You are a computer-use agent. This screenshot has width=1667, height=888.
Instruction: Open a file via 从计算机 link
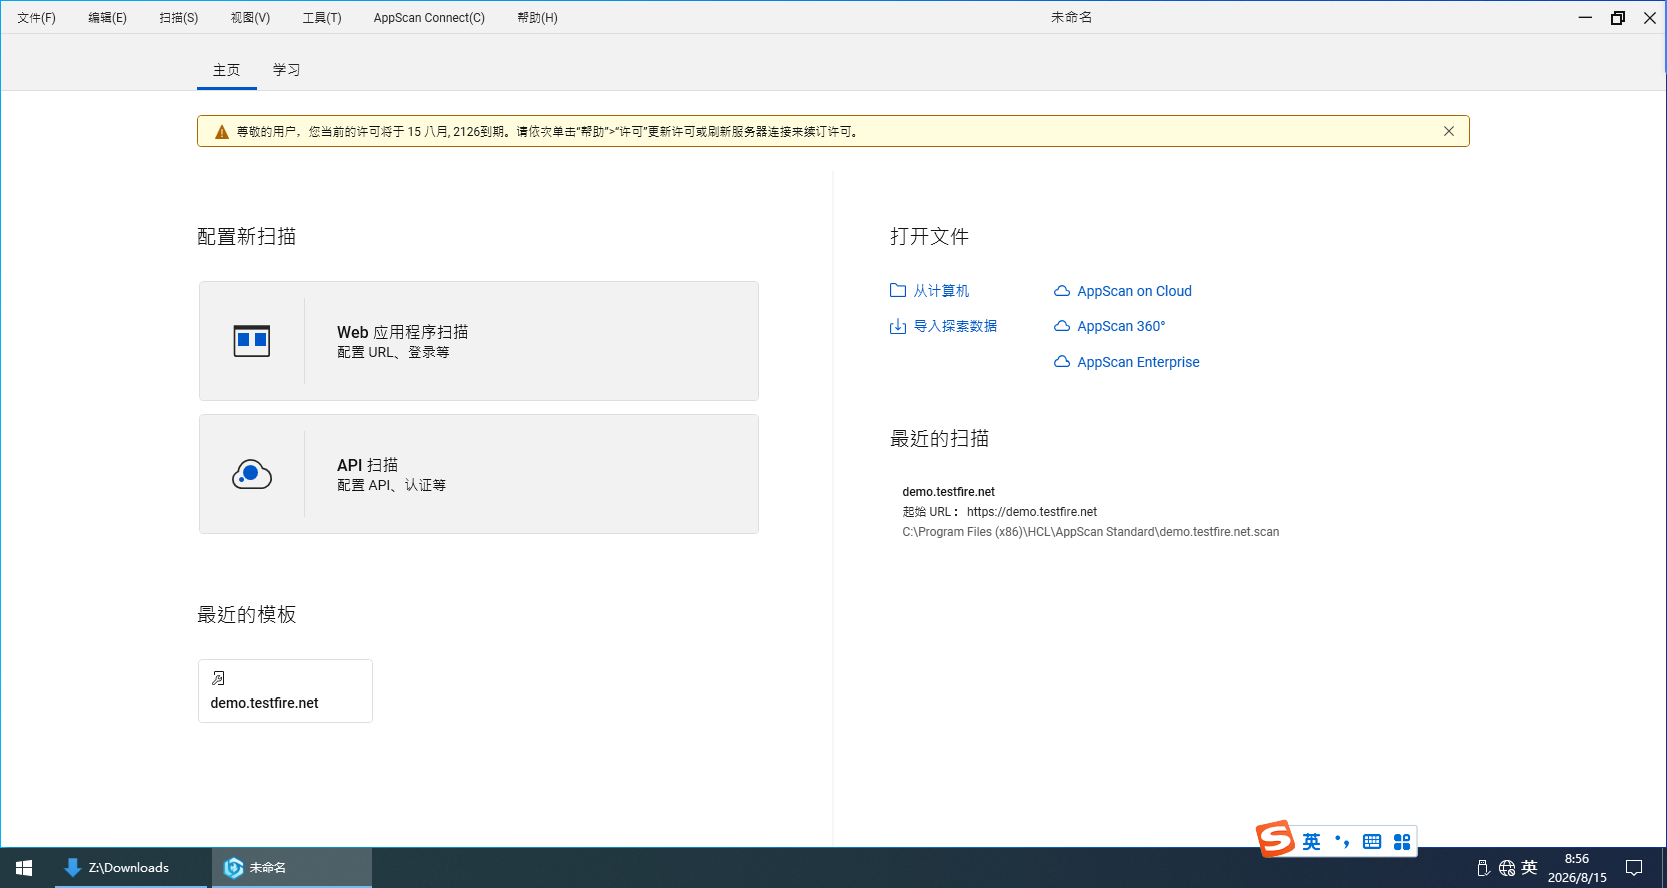(x=941, y=291)
